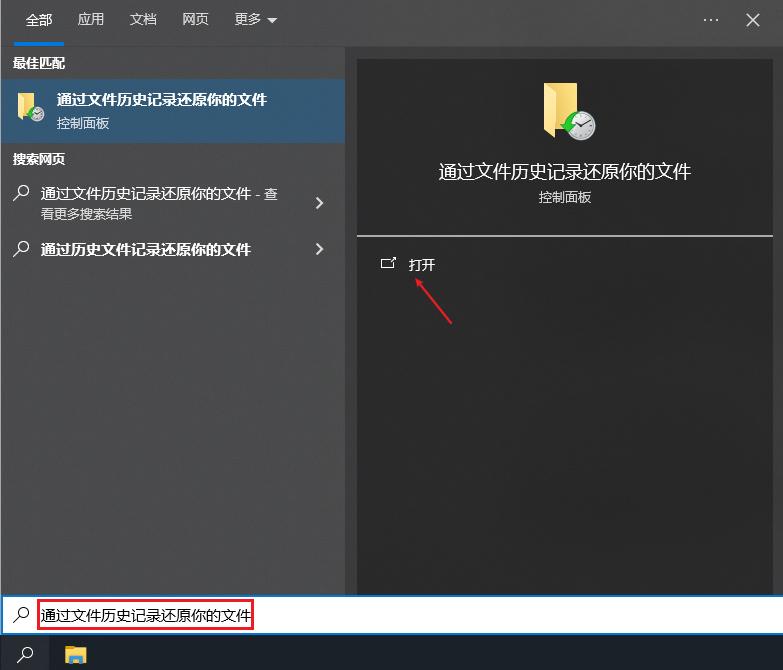This screenshot has width=783, height=670.
Task: Click the open-window icon next to 打开
Action: pos(388,263)
